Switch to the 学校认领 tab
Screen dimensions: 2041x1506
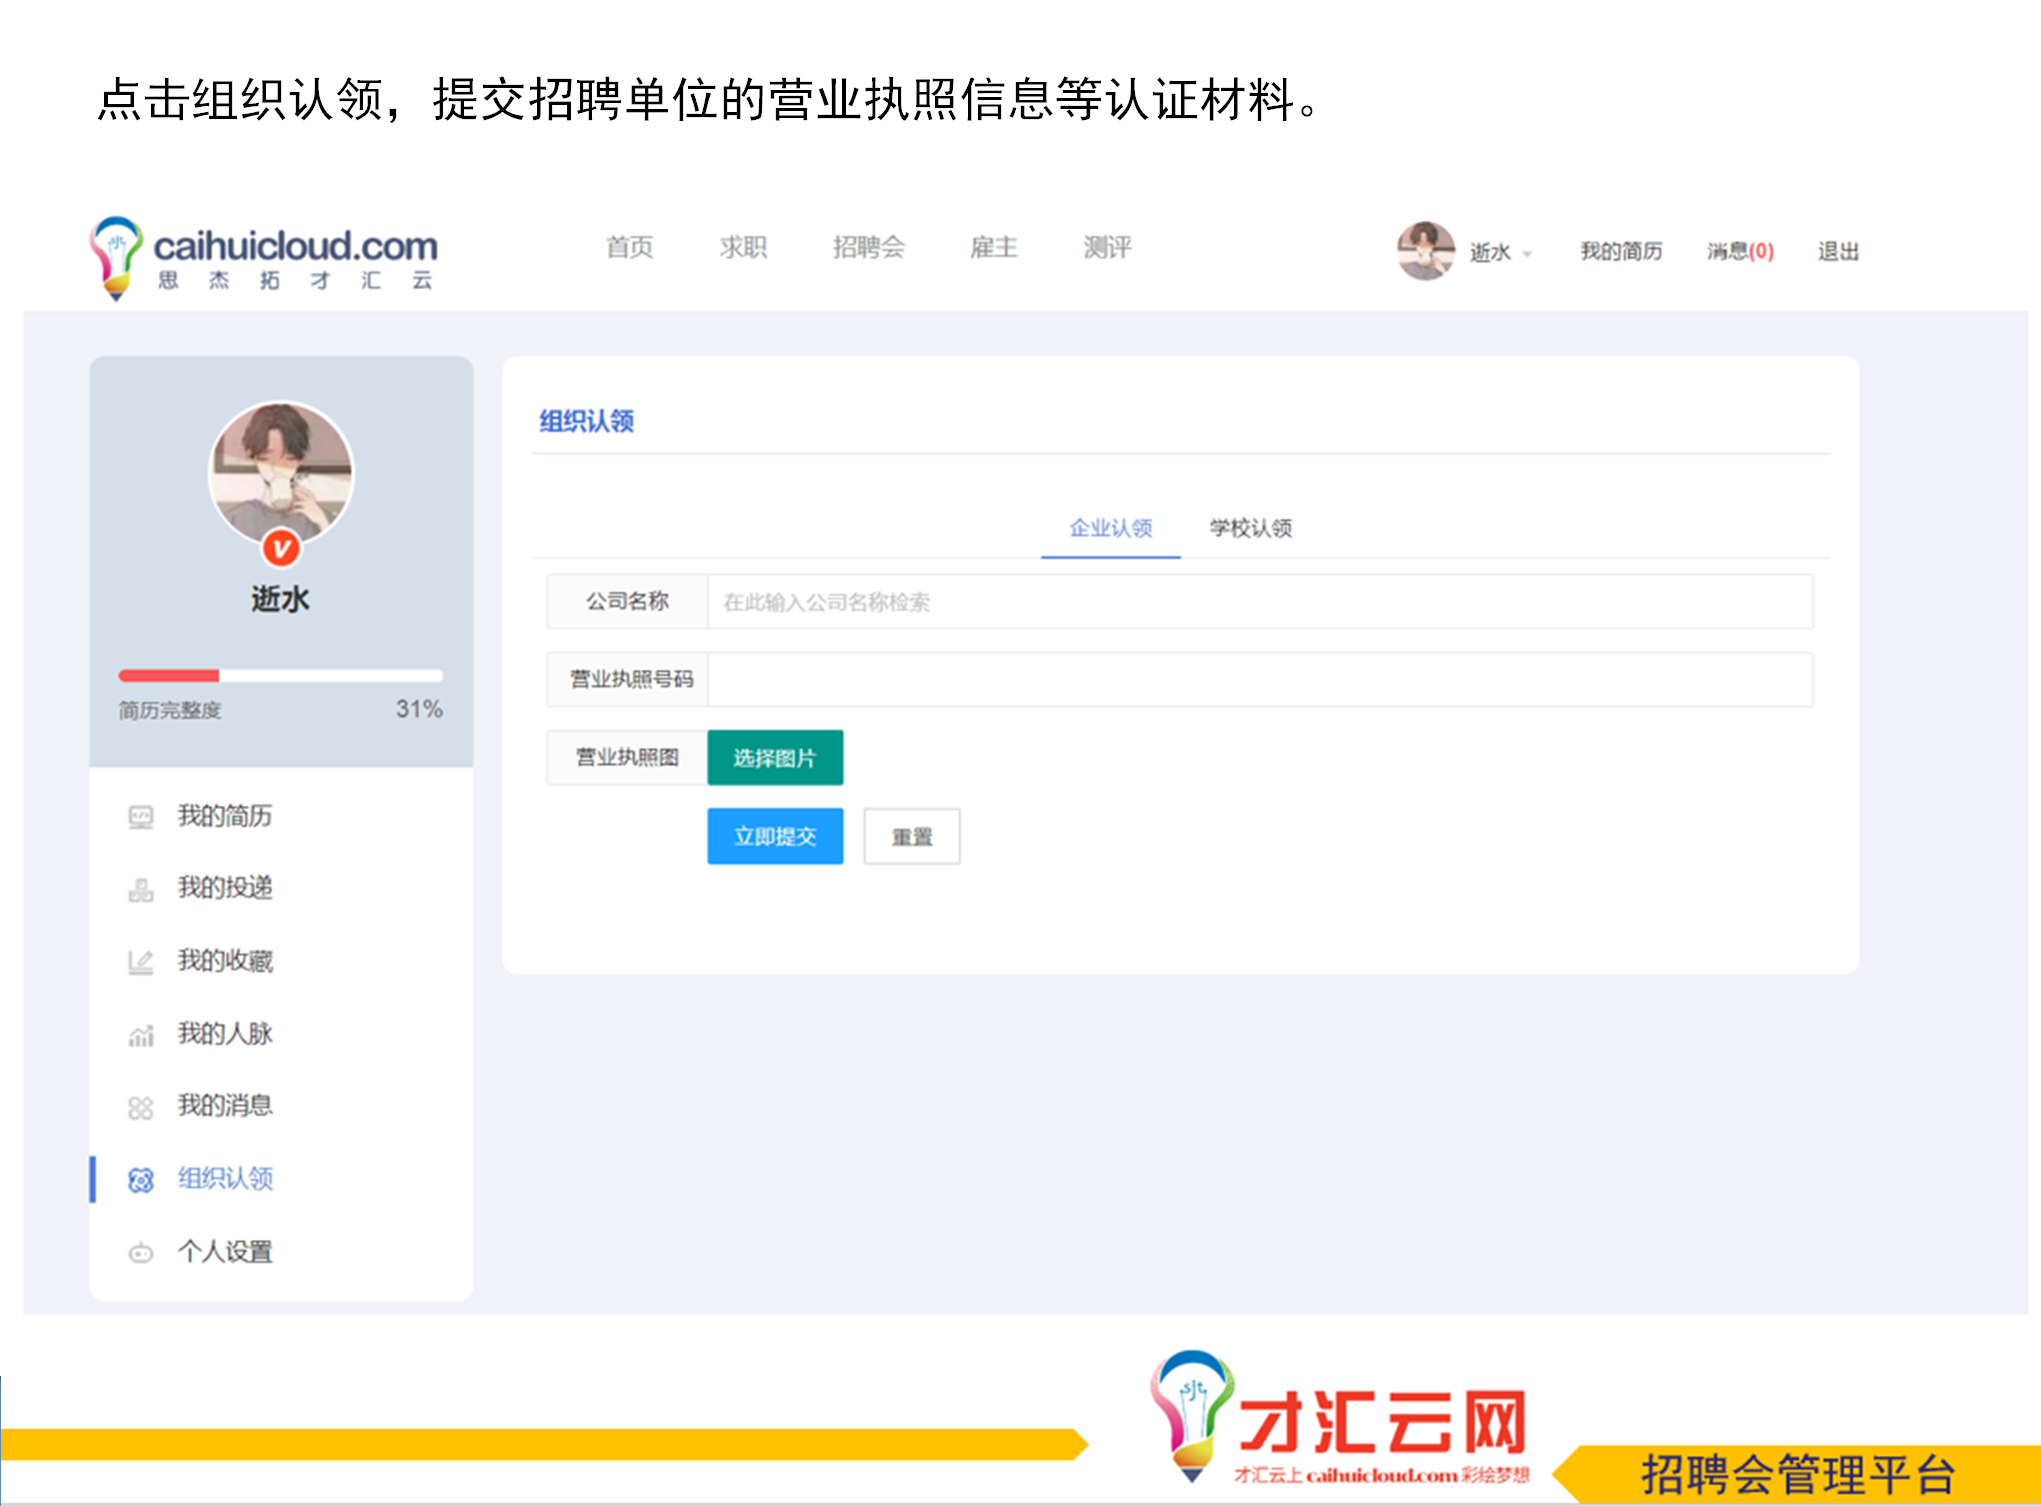point(1250,528)
